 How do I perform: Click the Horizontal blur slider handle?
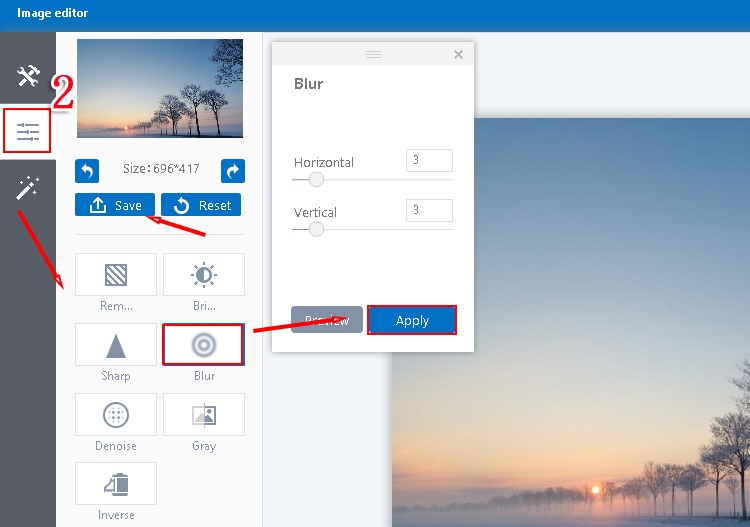[316, 180]
